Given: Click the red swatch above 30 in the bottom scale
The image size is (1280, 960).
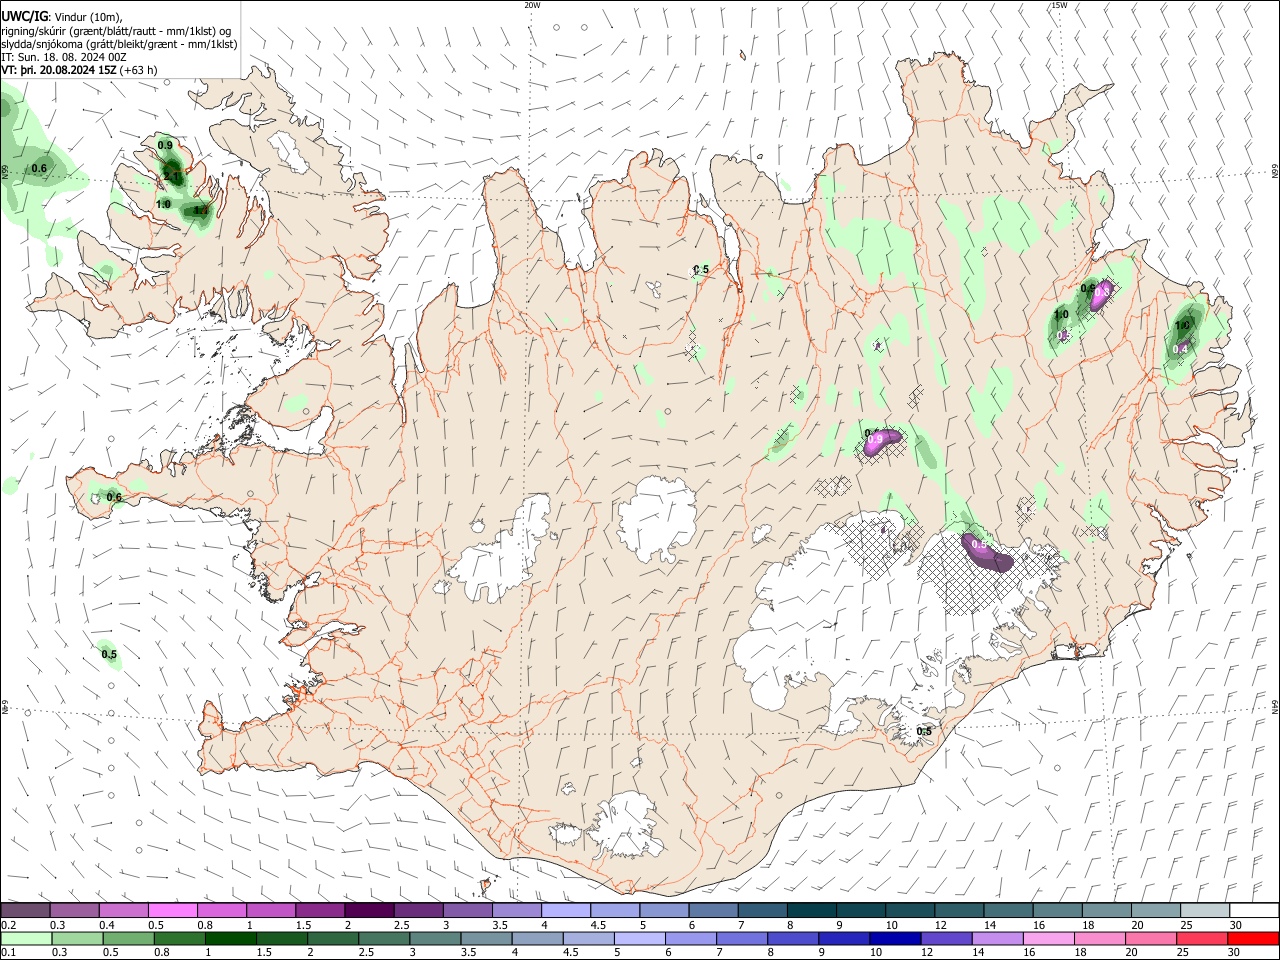Looking at the screenshot, I should tap(1253, 938).
